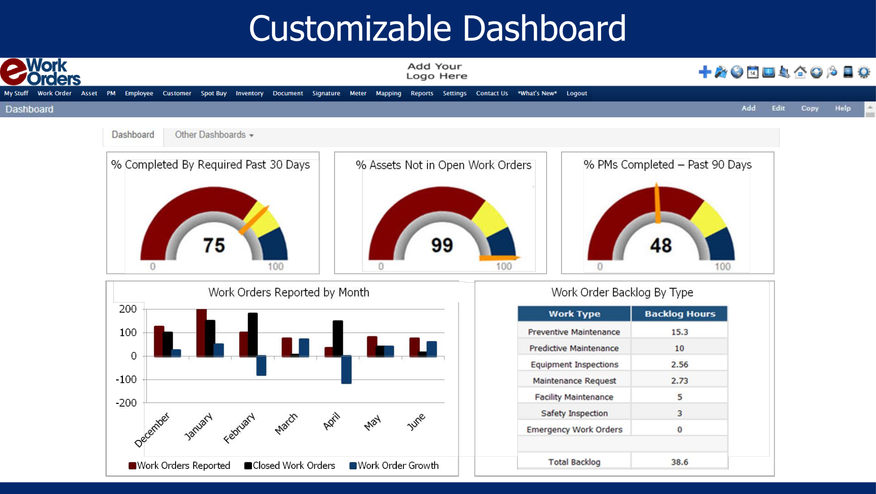The image size is (876, 494).
Task: Open the Work Order menu
Action: point(54,94)
